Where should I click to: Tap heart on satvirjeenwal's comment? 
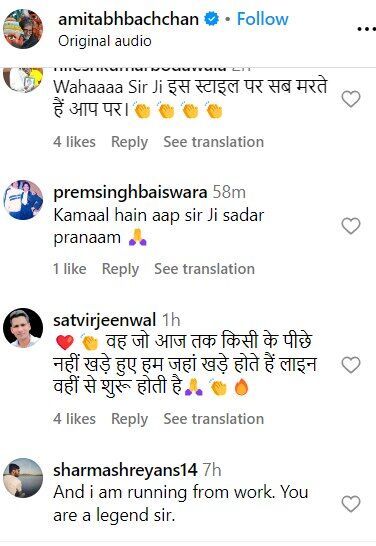tap(351, 365)
